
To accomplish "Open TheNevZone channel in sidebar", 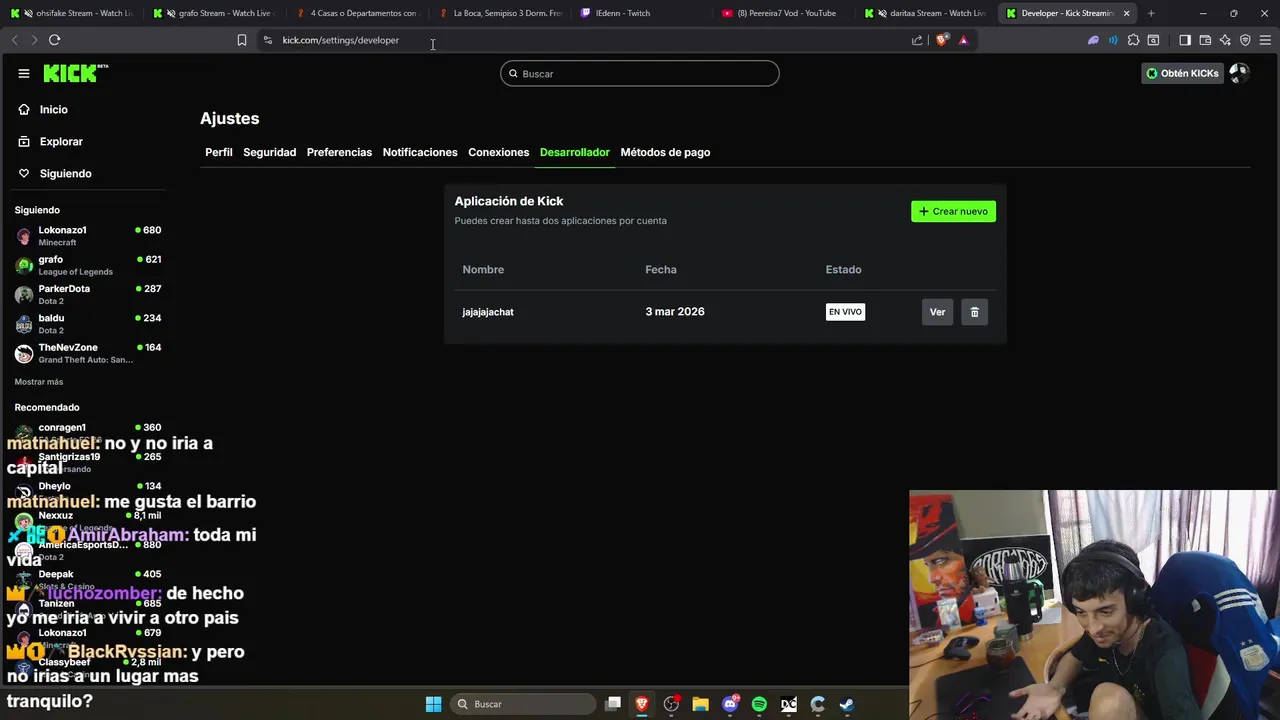I will click(88, 353).
